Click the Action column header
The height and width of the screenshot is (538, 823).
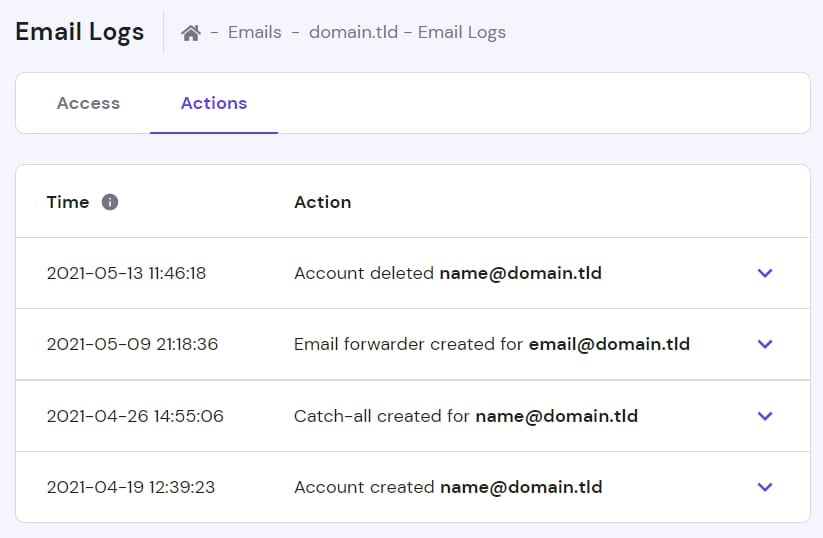click(x=322, y=202)
